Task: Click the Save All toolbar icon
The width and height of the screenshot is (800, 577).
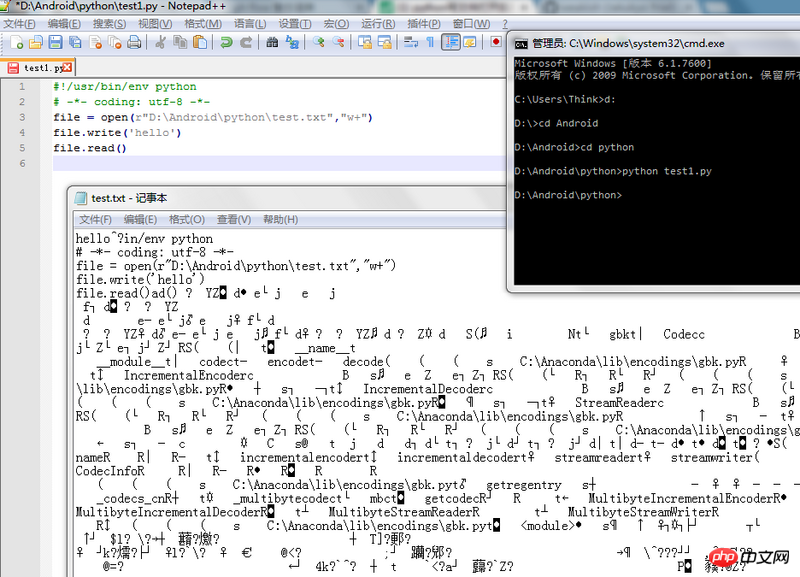Action: coord(75,42)
